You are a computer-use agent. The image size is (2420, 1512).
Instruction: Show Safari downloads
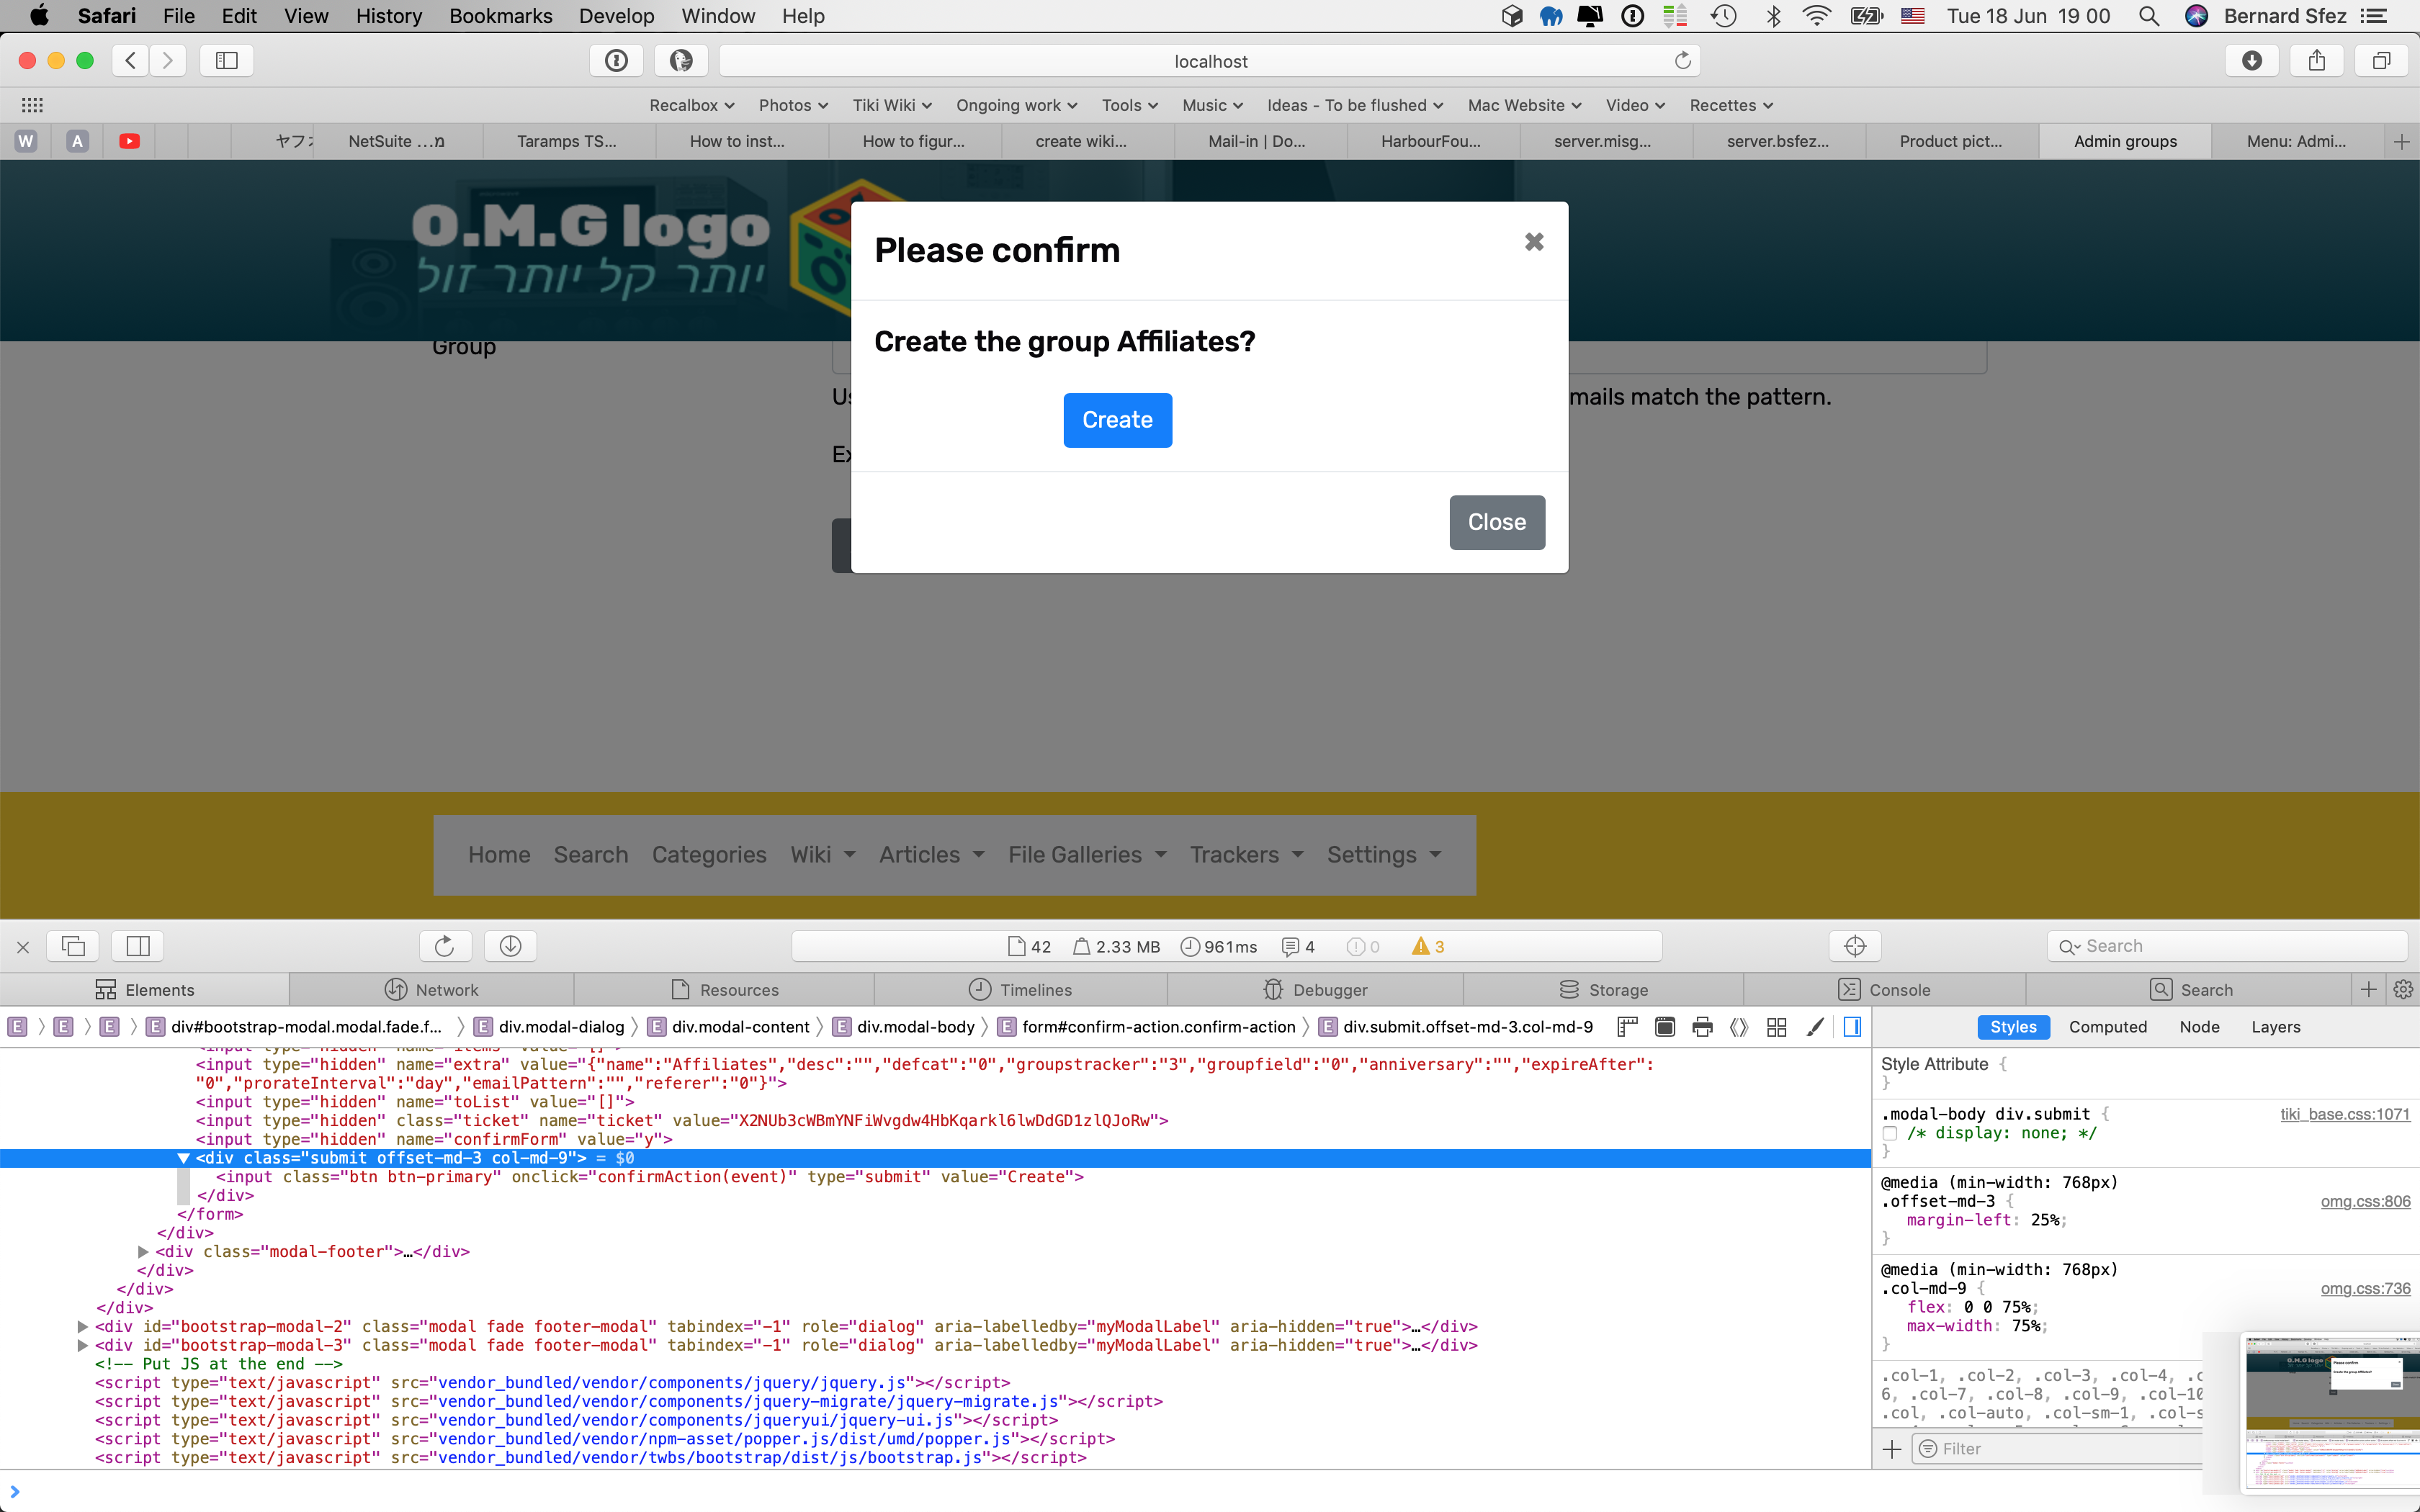(2252, 61)
